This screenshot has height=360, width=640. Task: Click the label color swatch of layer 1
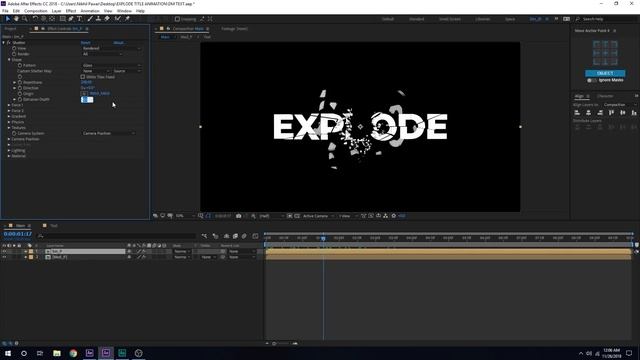coord(31,251)
